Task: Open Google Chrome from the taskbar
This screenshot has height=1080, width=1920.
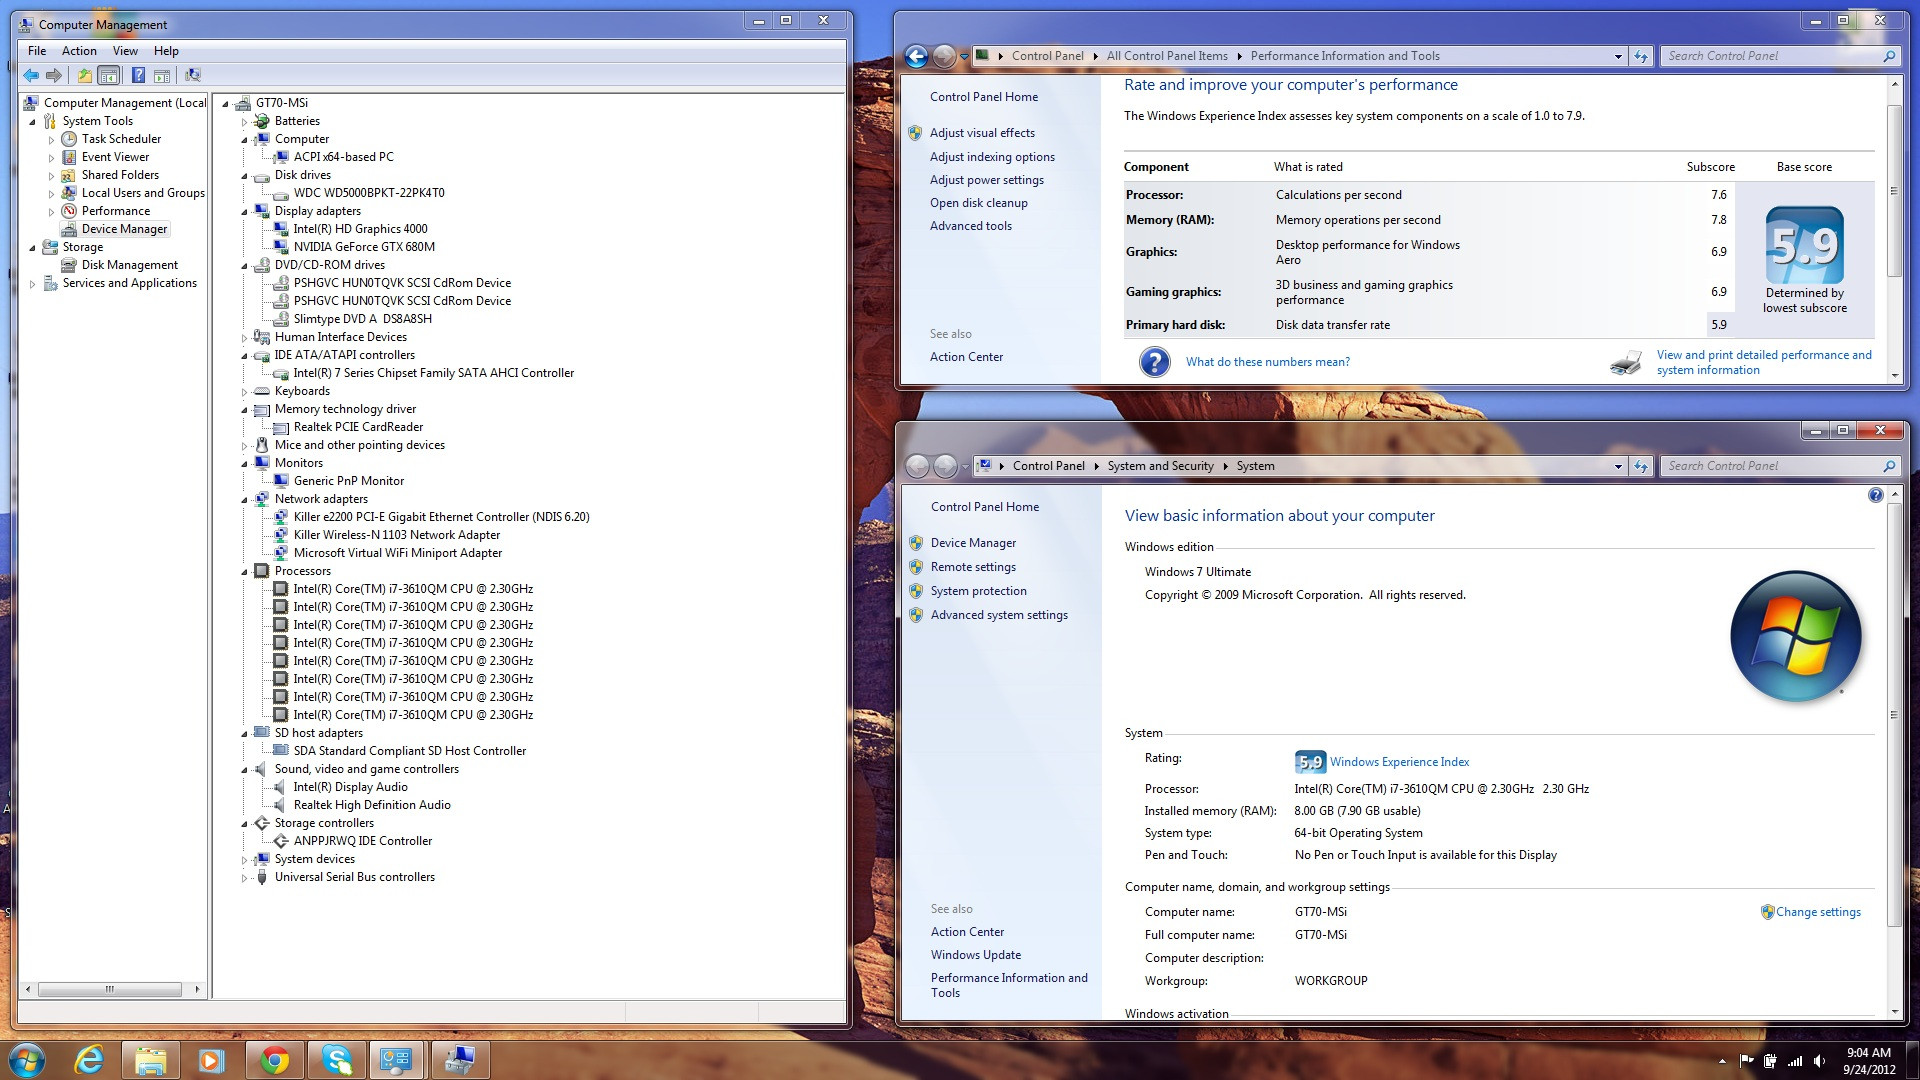Action: point(274,1060)
